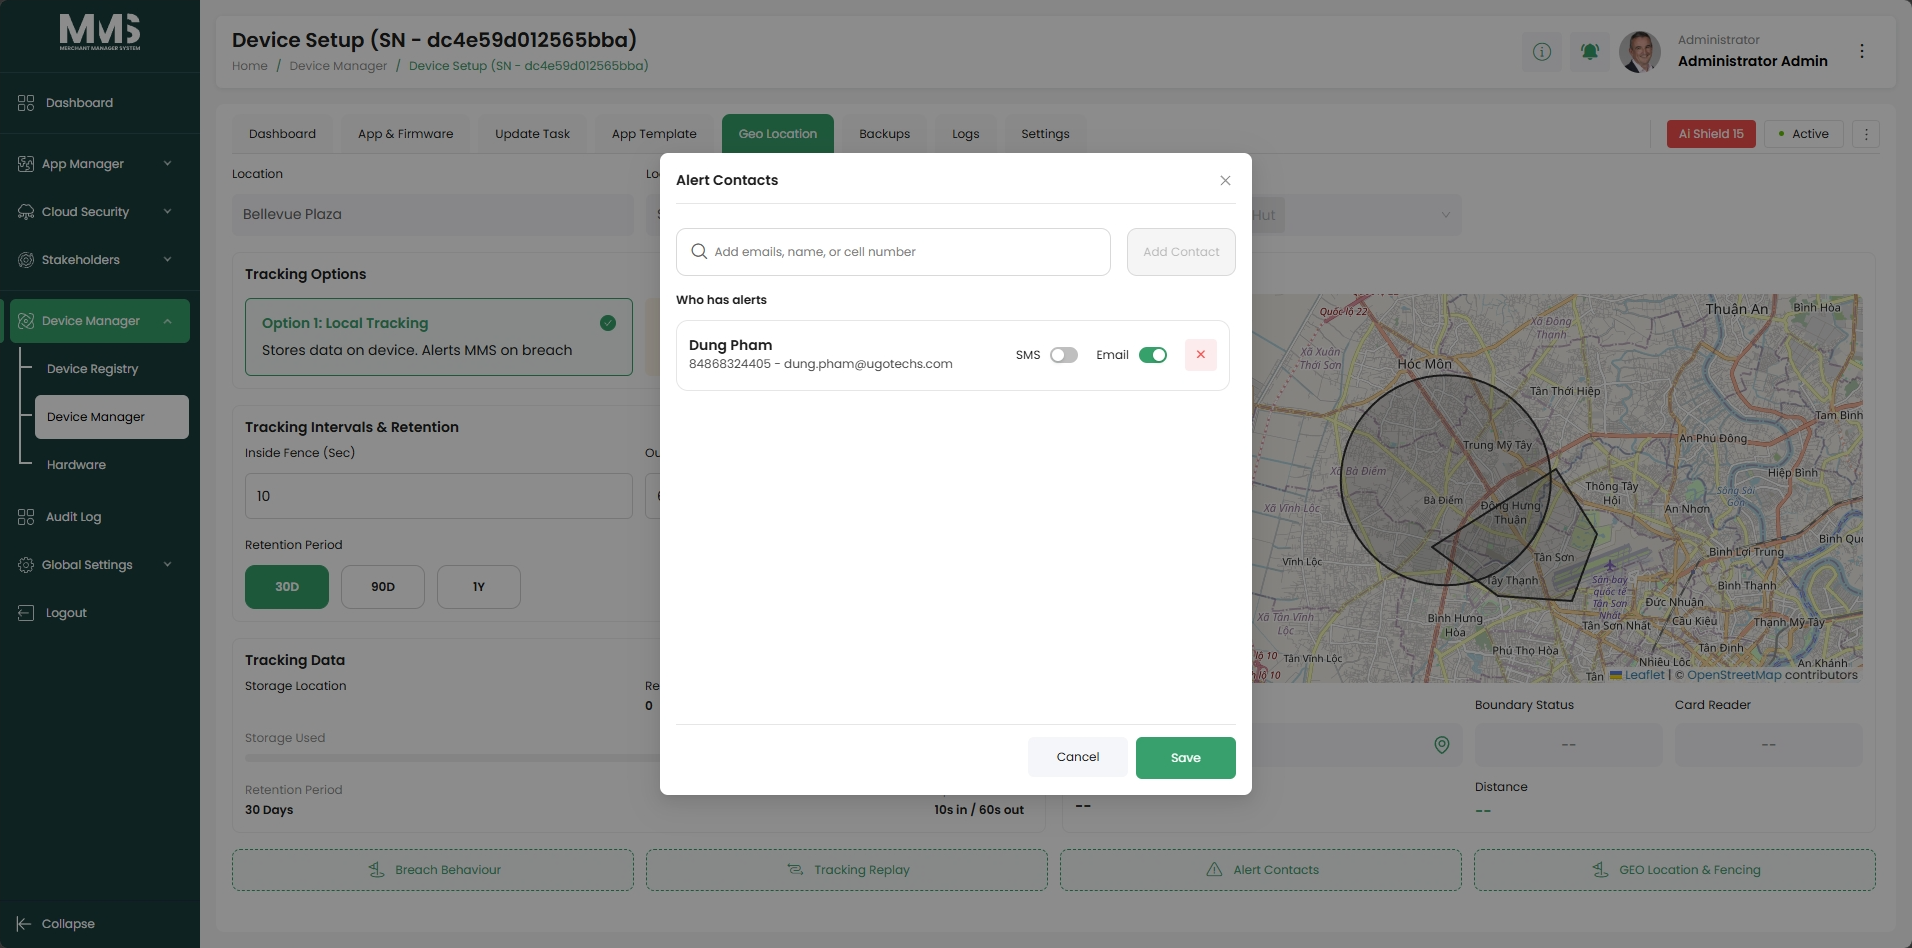Open OpenStreetMap attribution link
Image resolution: width=1912 pixels, height=948 pixels.
click(x=1734, y=675)
